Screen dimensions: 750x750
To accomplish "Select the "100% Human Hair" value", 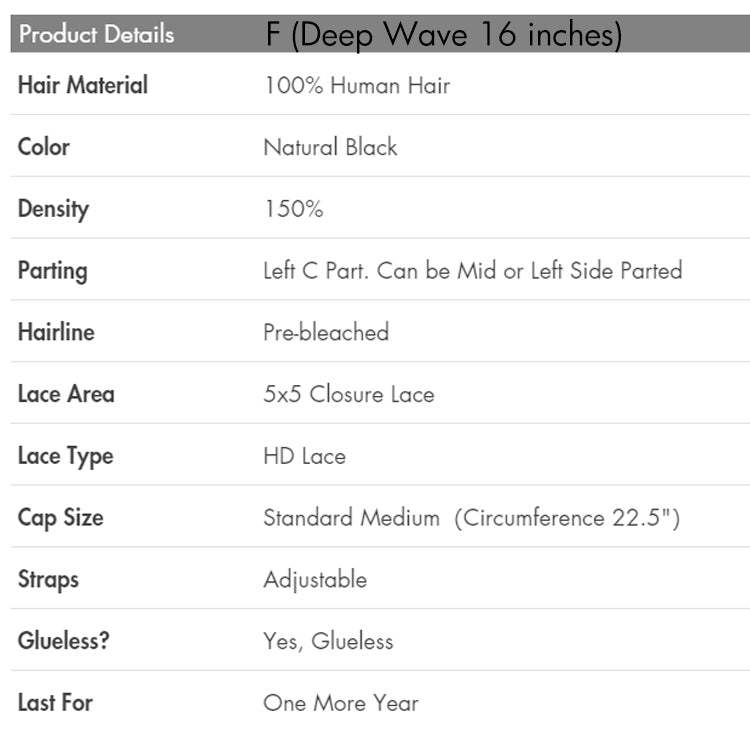I will click(356, 86).
